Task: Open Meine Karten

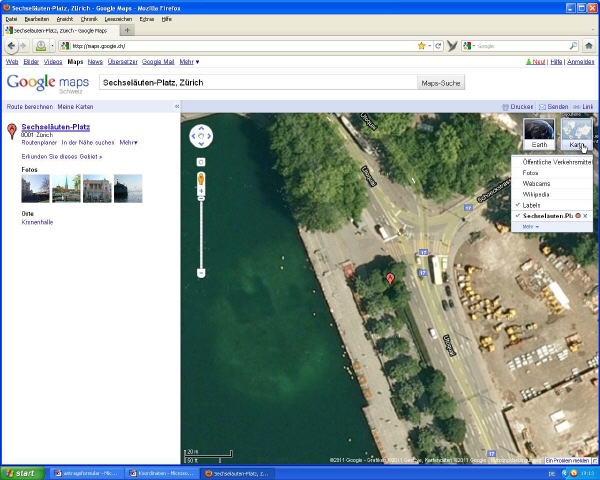Action: [75, 107]
